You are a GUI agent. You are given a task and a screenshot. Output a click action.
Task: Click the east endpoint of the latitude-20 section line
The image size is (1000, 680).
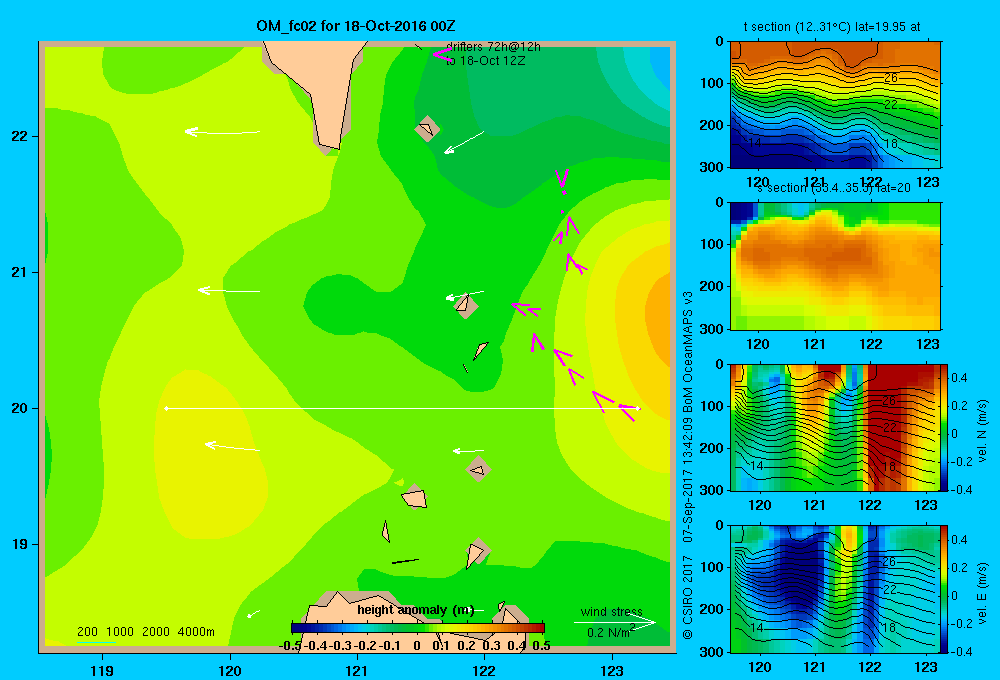[x=638, y=408]
